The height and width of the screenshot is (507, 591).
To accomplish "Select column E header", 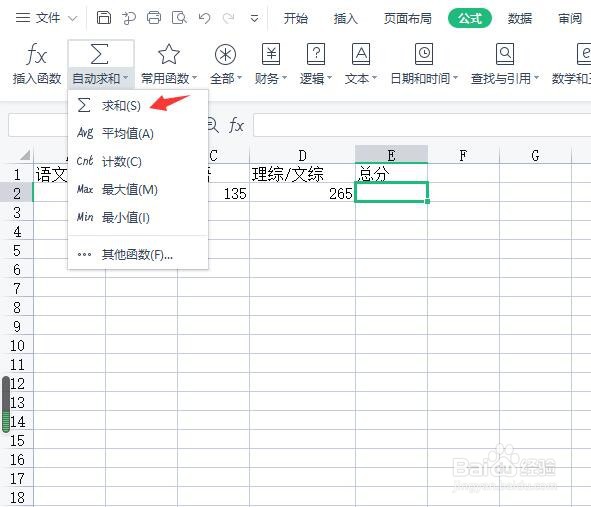I will click(x=391, y=155).
